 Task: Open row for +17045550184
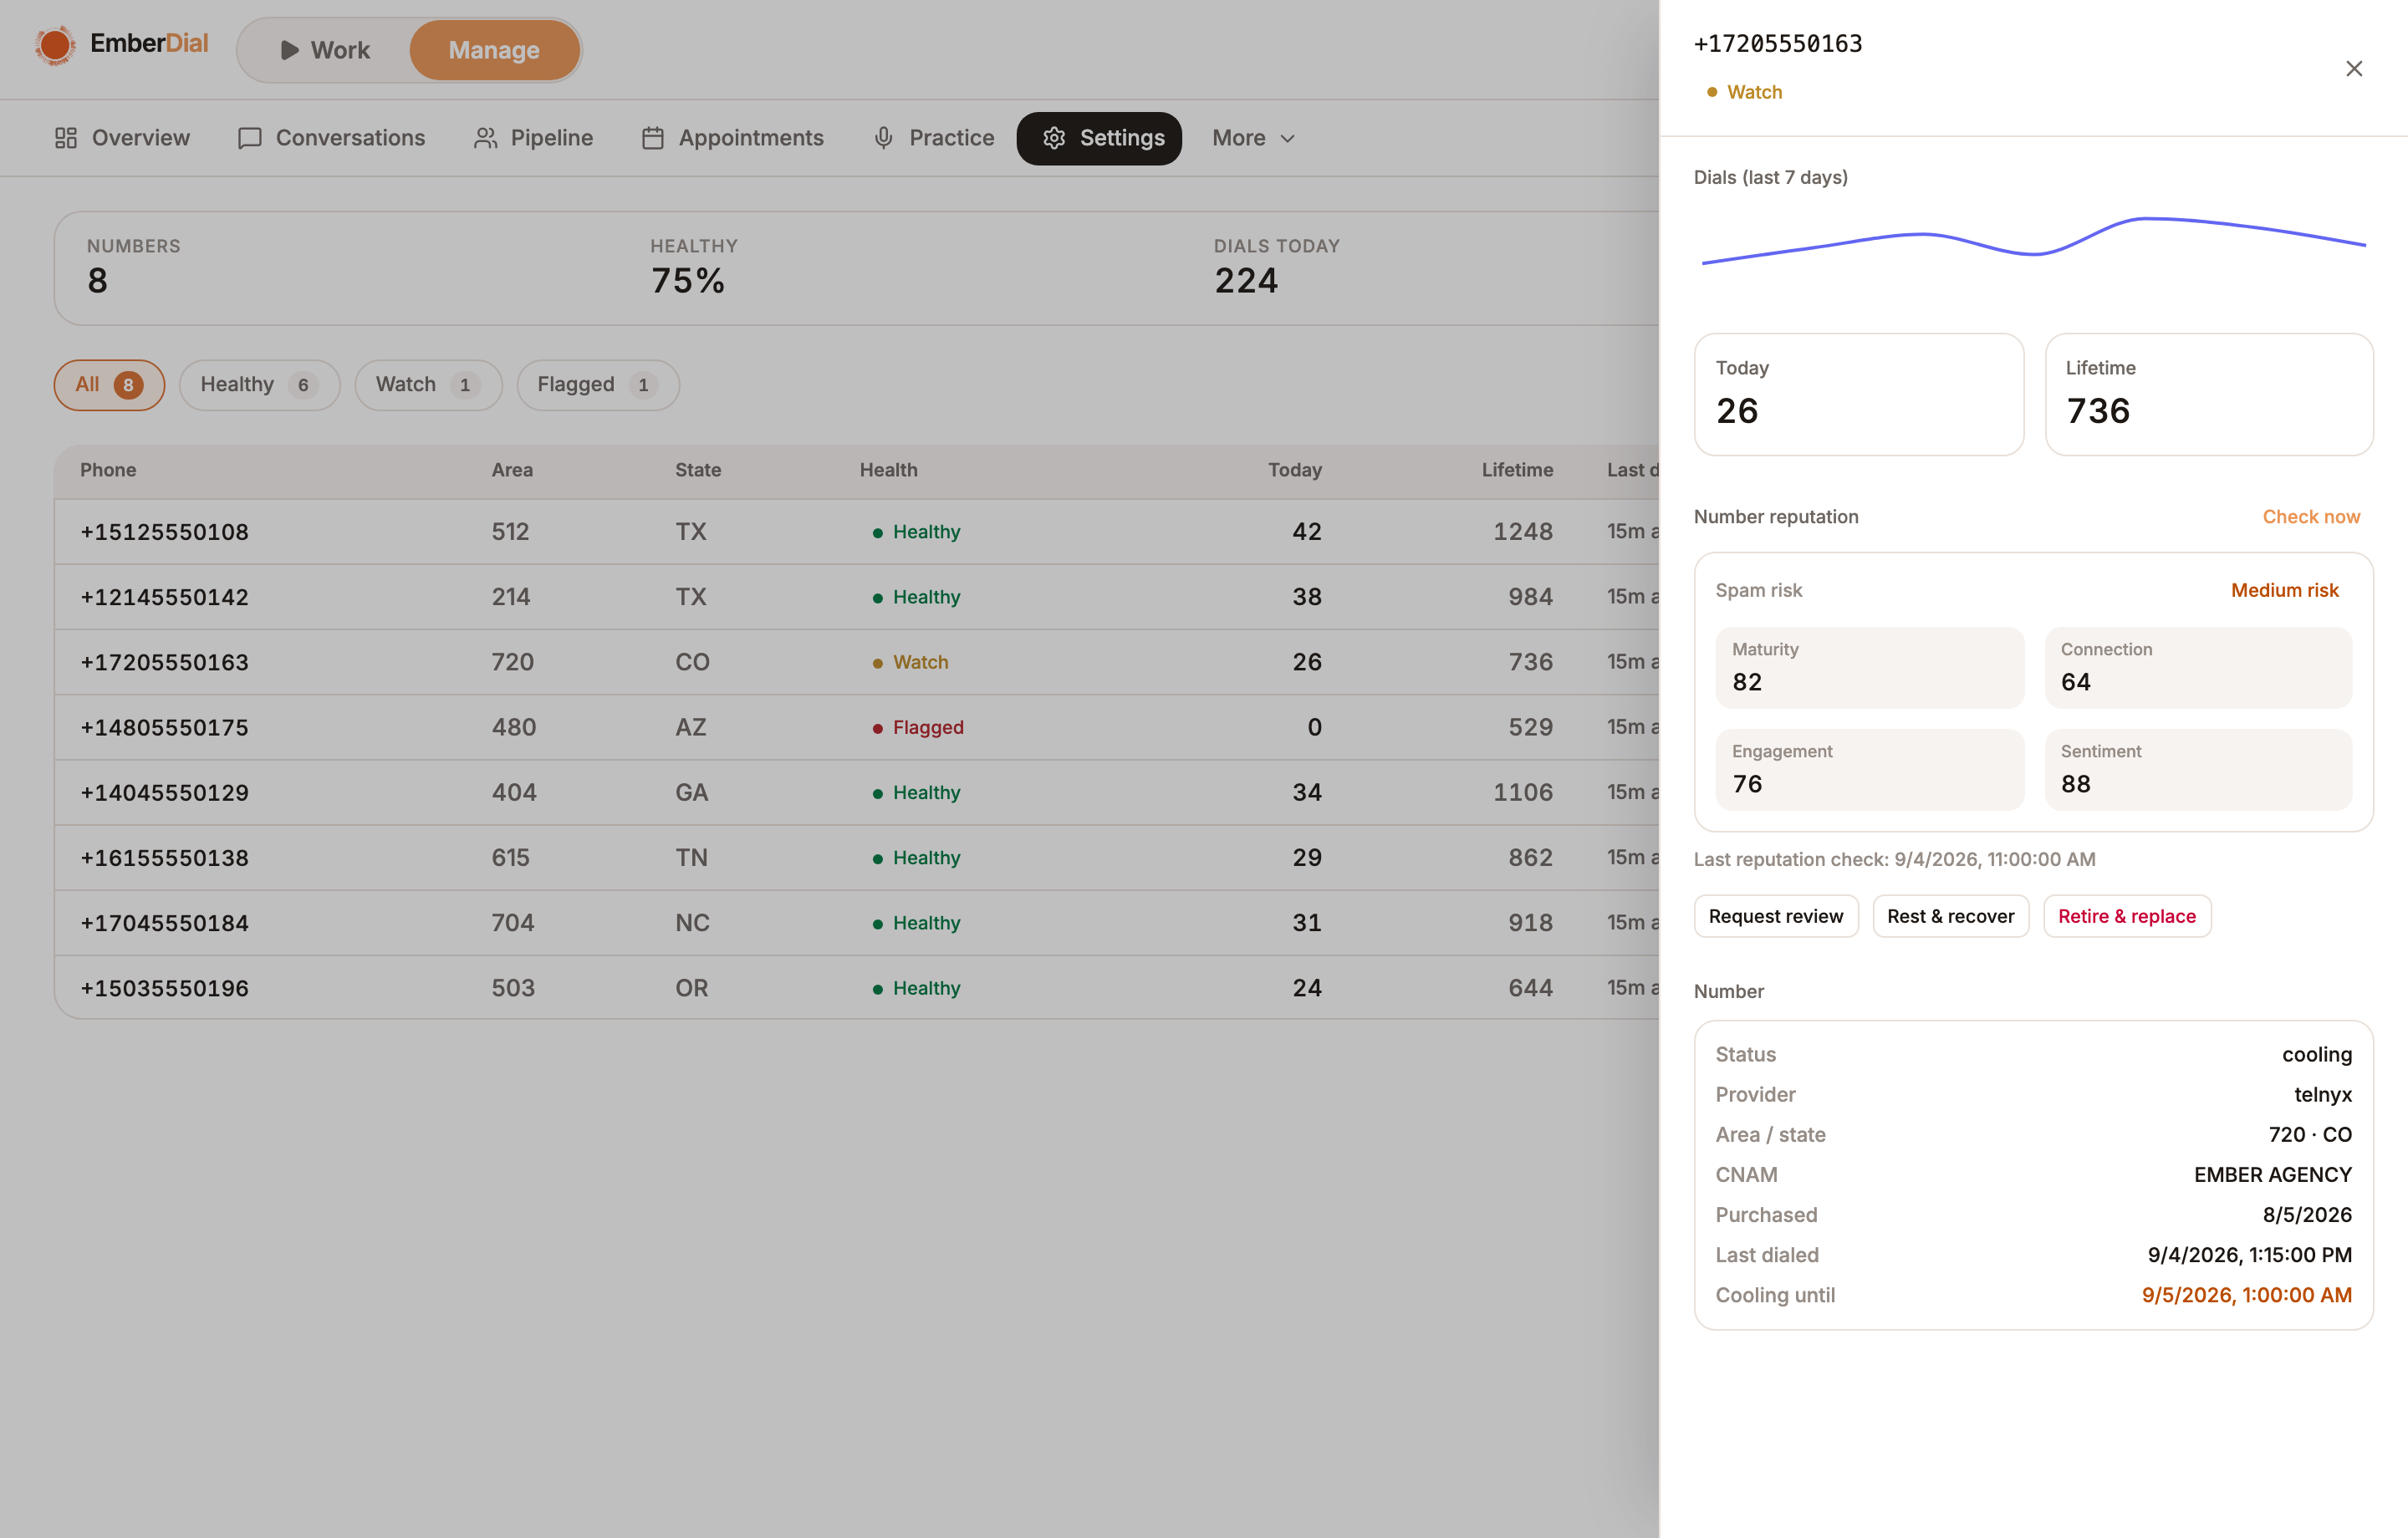[857, 923]
